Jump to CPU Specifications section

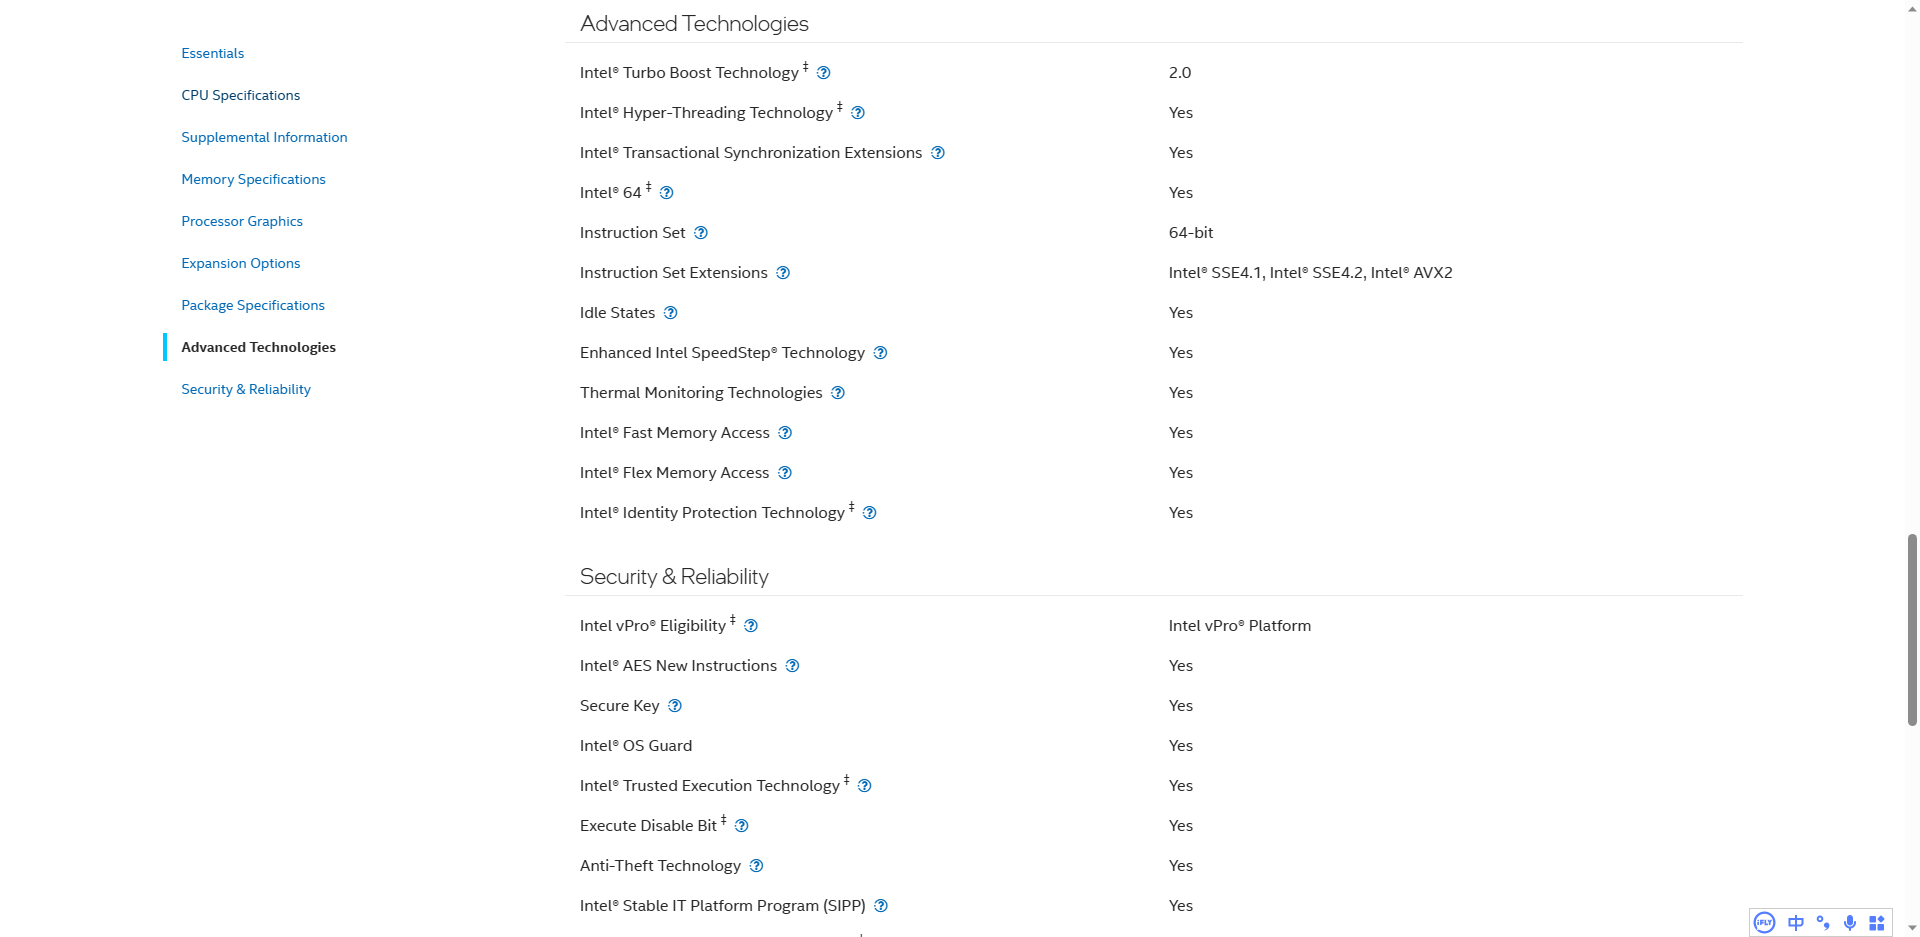[240, 95]
